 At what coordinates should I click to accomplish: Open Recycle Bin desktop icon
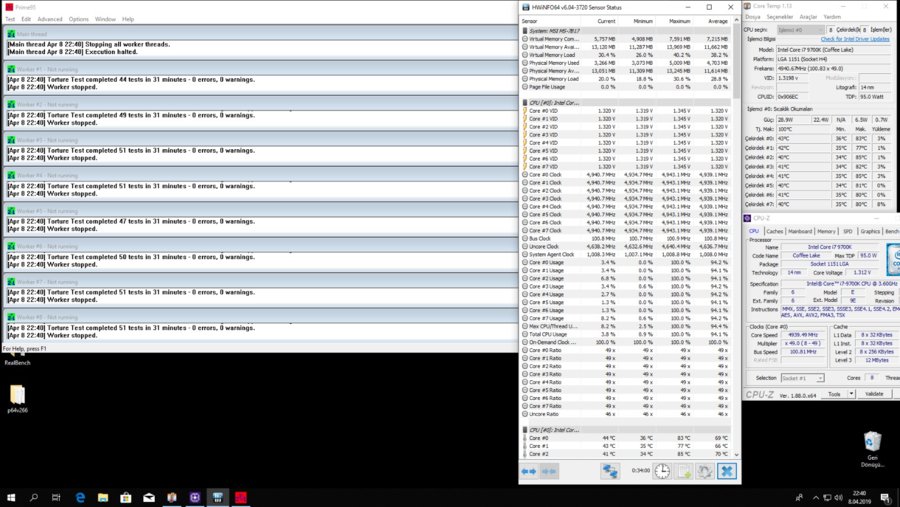click(x=872, y=448)
